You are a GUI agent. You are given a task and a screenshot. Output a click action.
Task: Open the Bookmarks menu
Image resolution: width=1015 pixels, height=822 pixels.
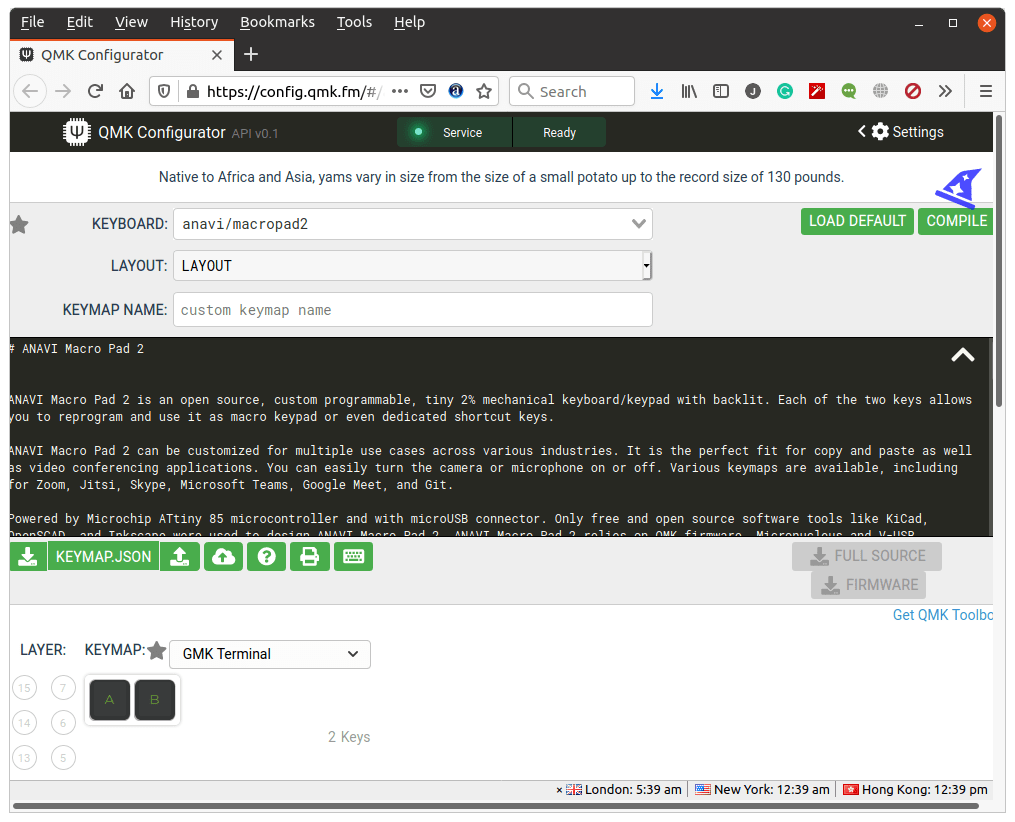277,22
